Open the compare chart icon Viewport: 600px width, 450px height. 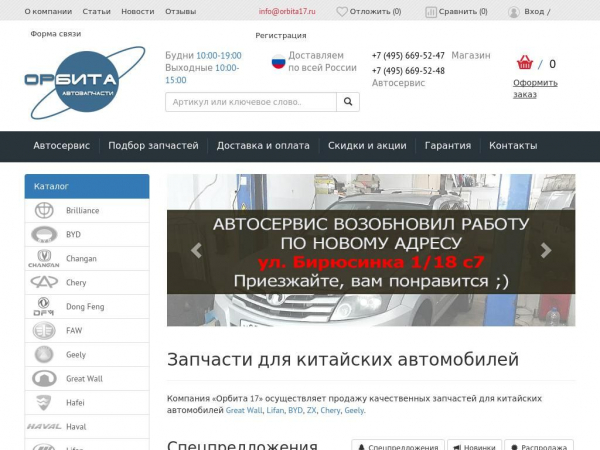click(431, 12)
